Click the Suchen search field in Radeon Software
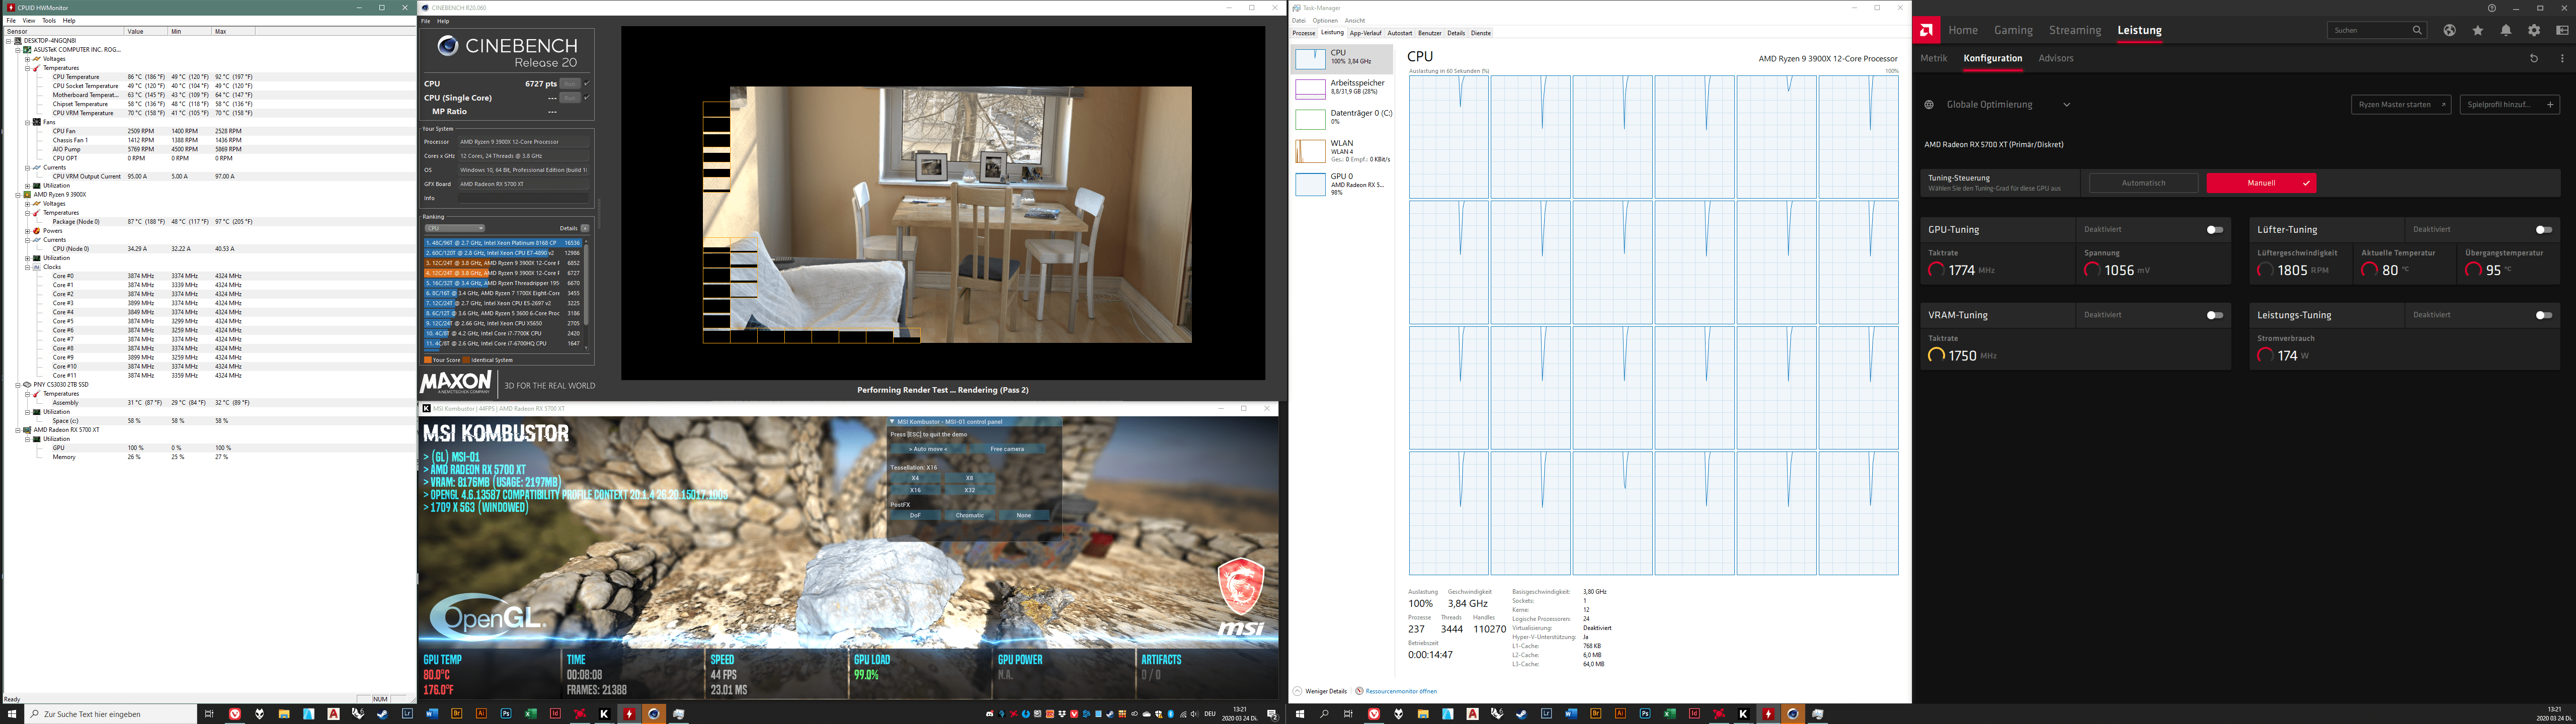2576x724 pixels. pos(2377,30)
